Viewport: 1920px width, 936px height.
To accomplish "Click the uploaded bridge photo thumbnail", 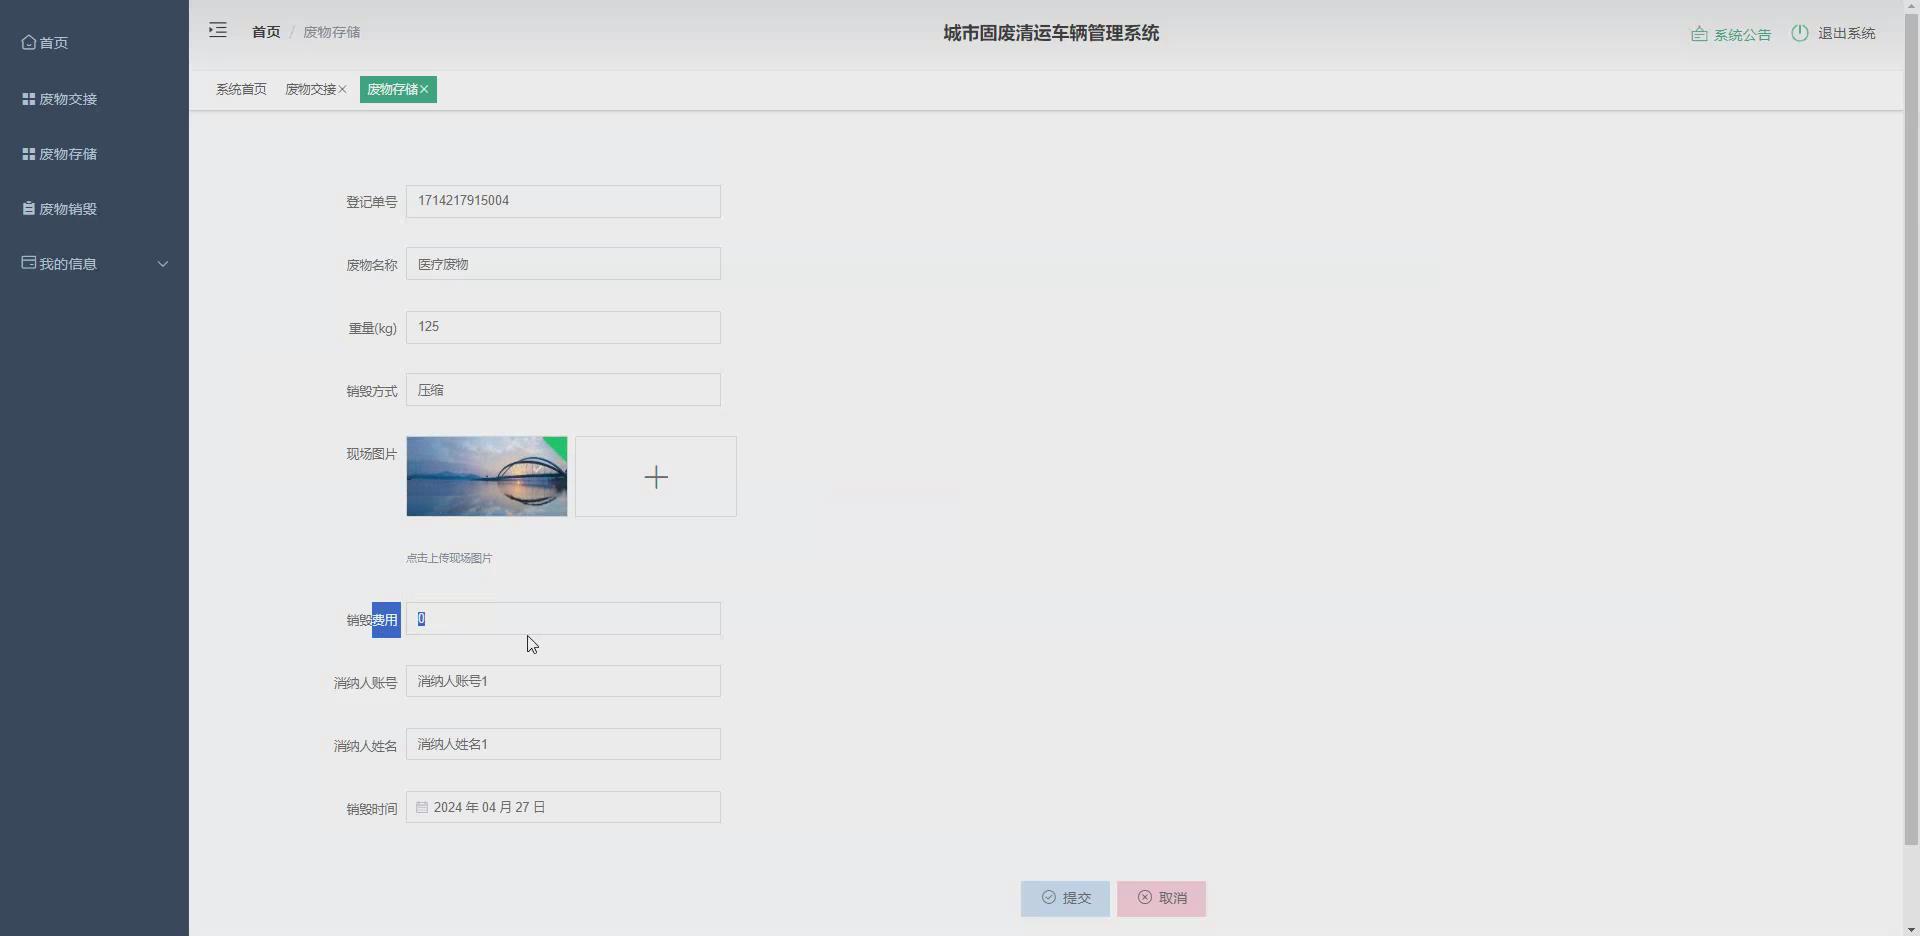I will (x=486, y=476).
